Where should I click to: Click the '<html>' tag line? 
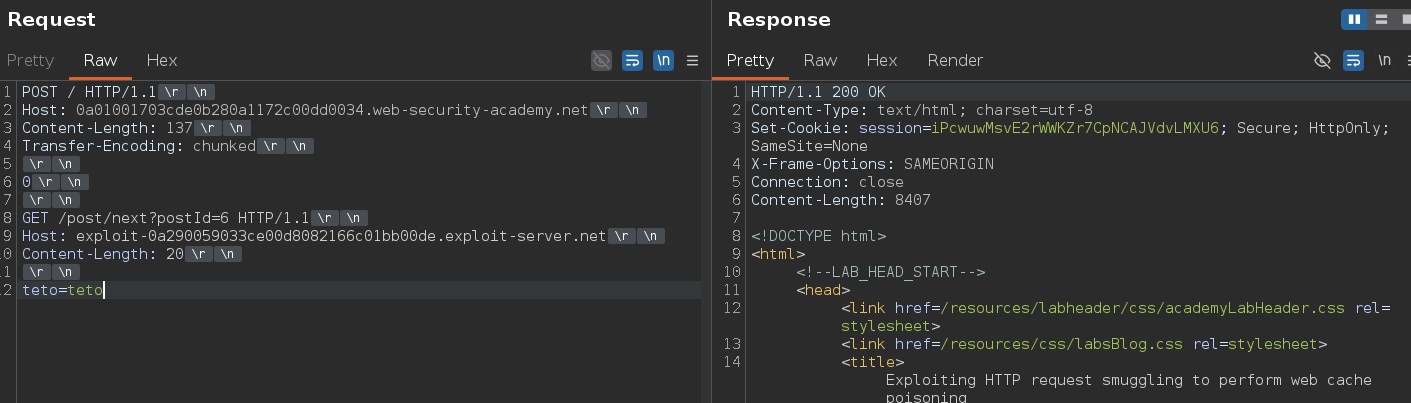778,254
